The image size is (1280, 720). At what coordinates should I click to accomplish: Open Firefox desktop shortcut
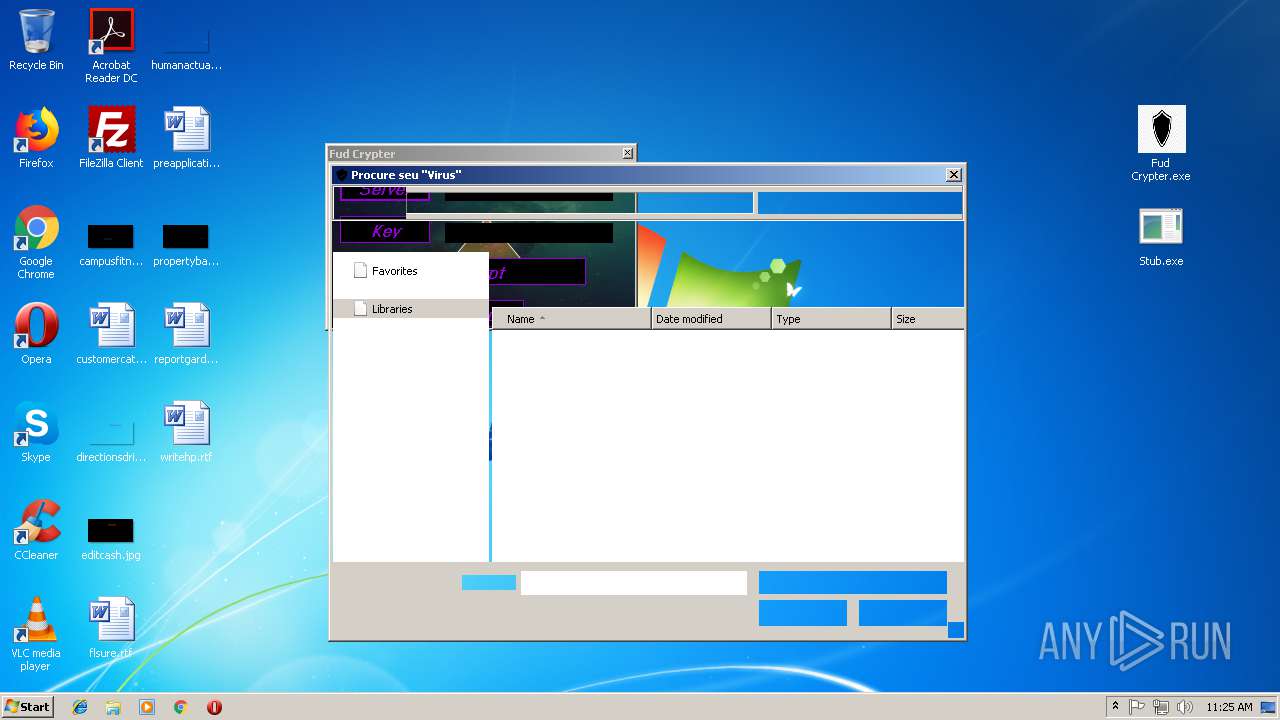[x=36, y=138]
